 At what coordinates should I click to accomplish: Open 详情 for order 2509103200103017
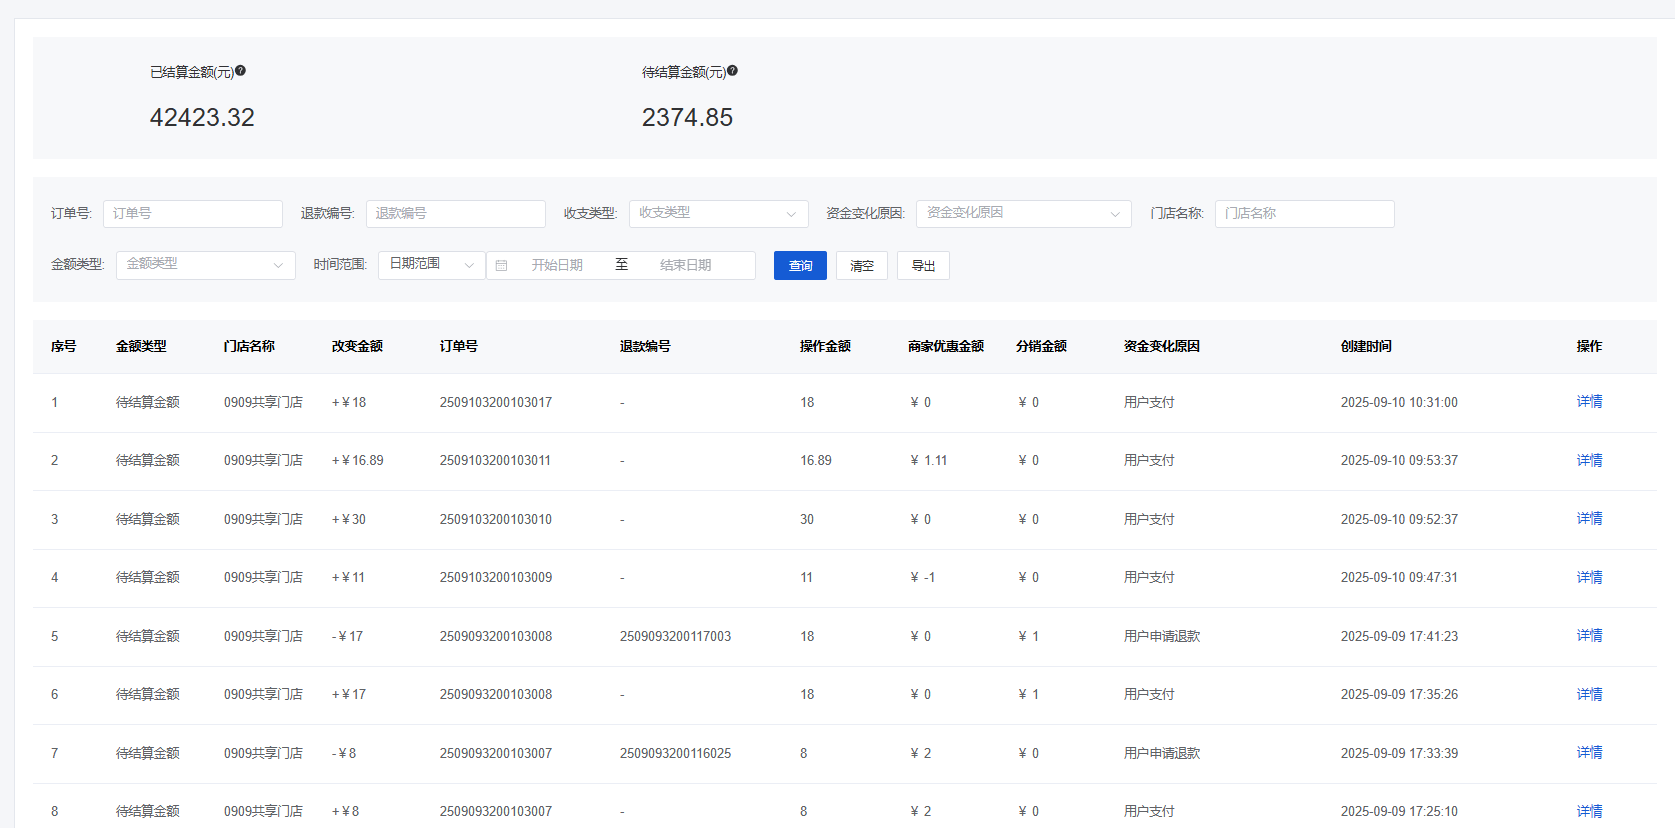1590,402
